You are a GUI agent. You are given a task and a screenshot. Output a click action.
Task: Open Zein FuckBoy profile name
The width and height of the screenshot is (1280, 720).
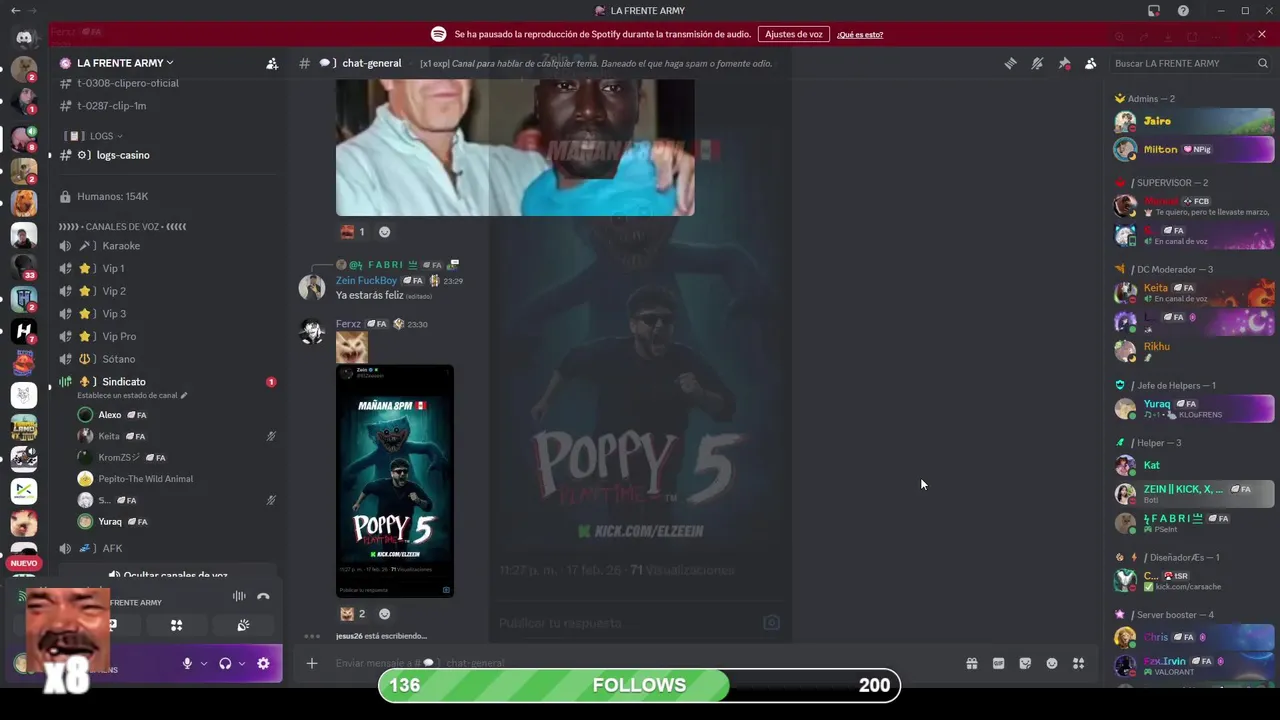(366, 281)
